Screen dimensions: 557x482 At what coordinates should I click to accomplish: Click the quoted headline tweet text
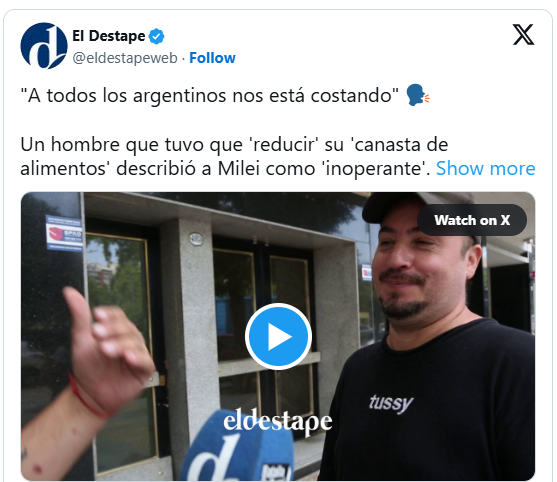210,96
